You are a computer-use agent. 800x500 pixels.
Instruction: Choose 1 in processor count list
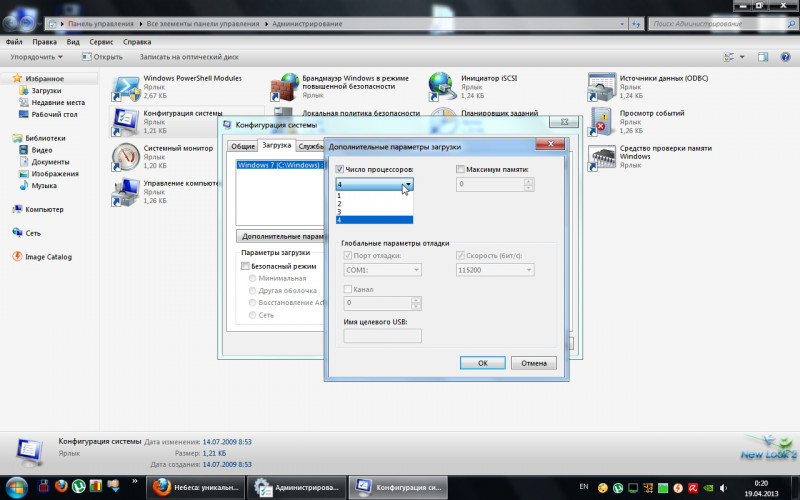click(x=374, y=195)
